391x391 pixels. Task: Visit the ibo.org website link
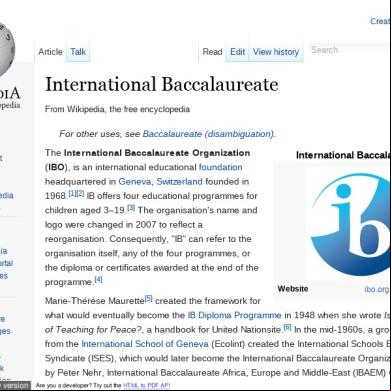point(377,289)
